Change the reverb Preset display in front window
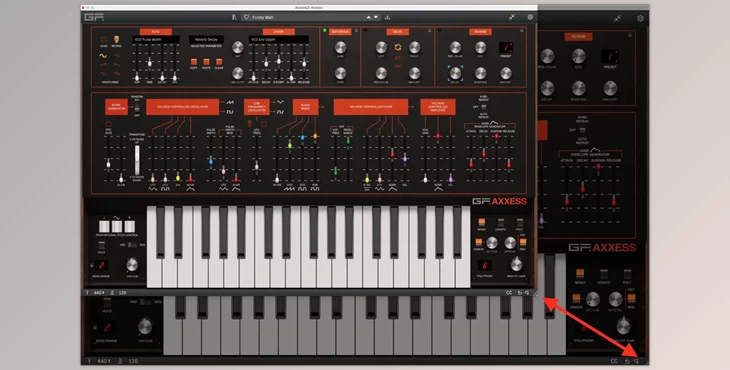Screen dimensions: 730x370 coord(506,47)
